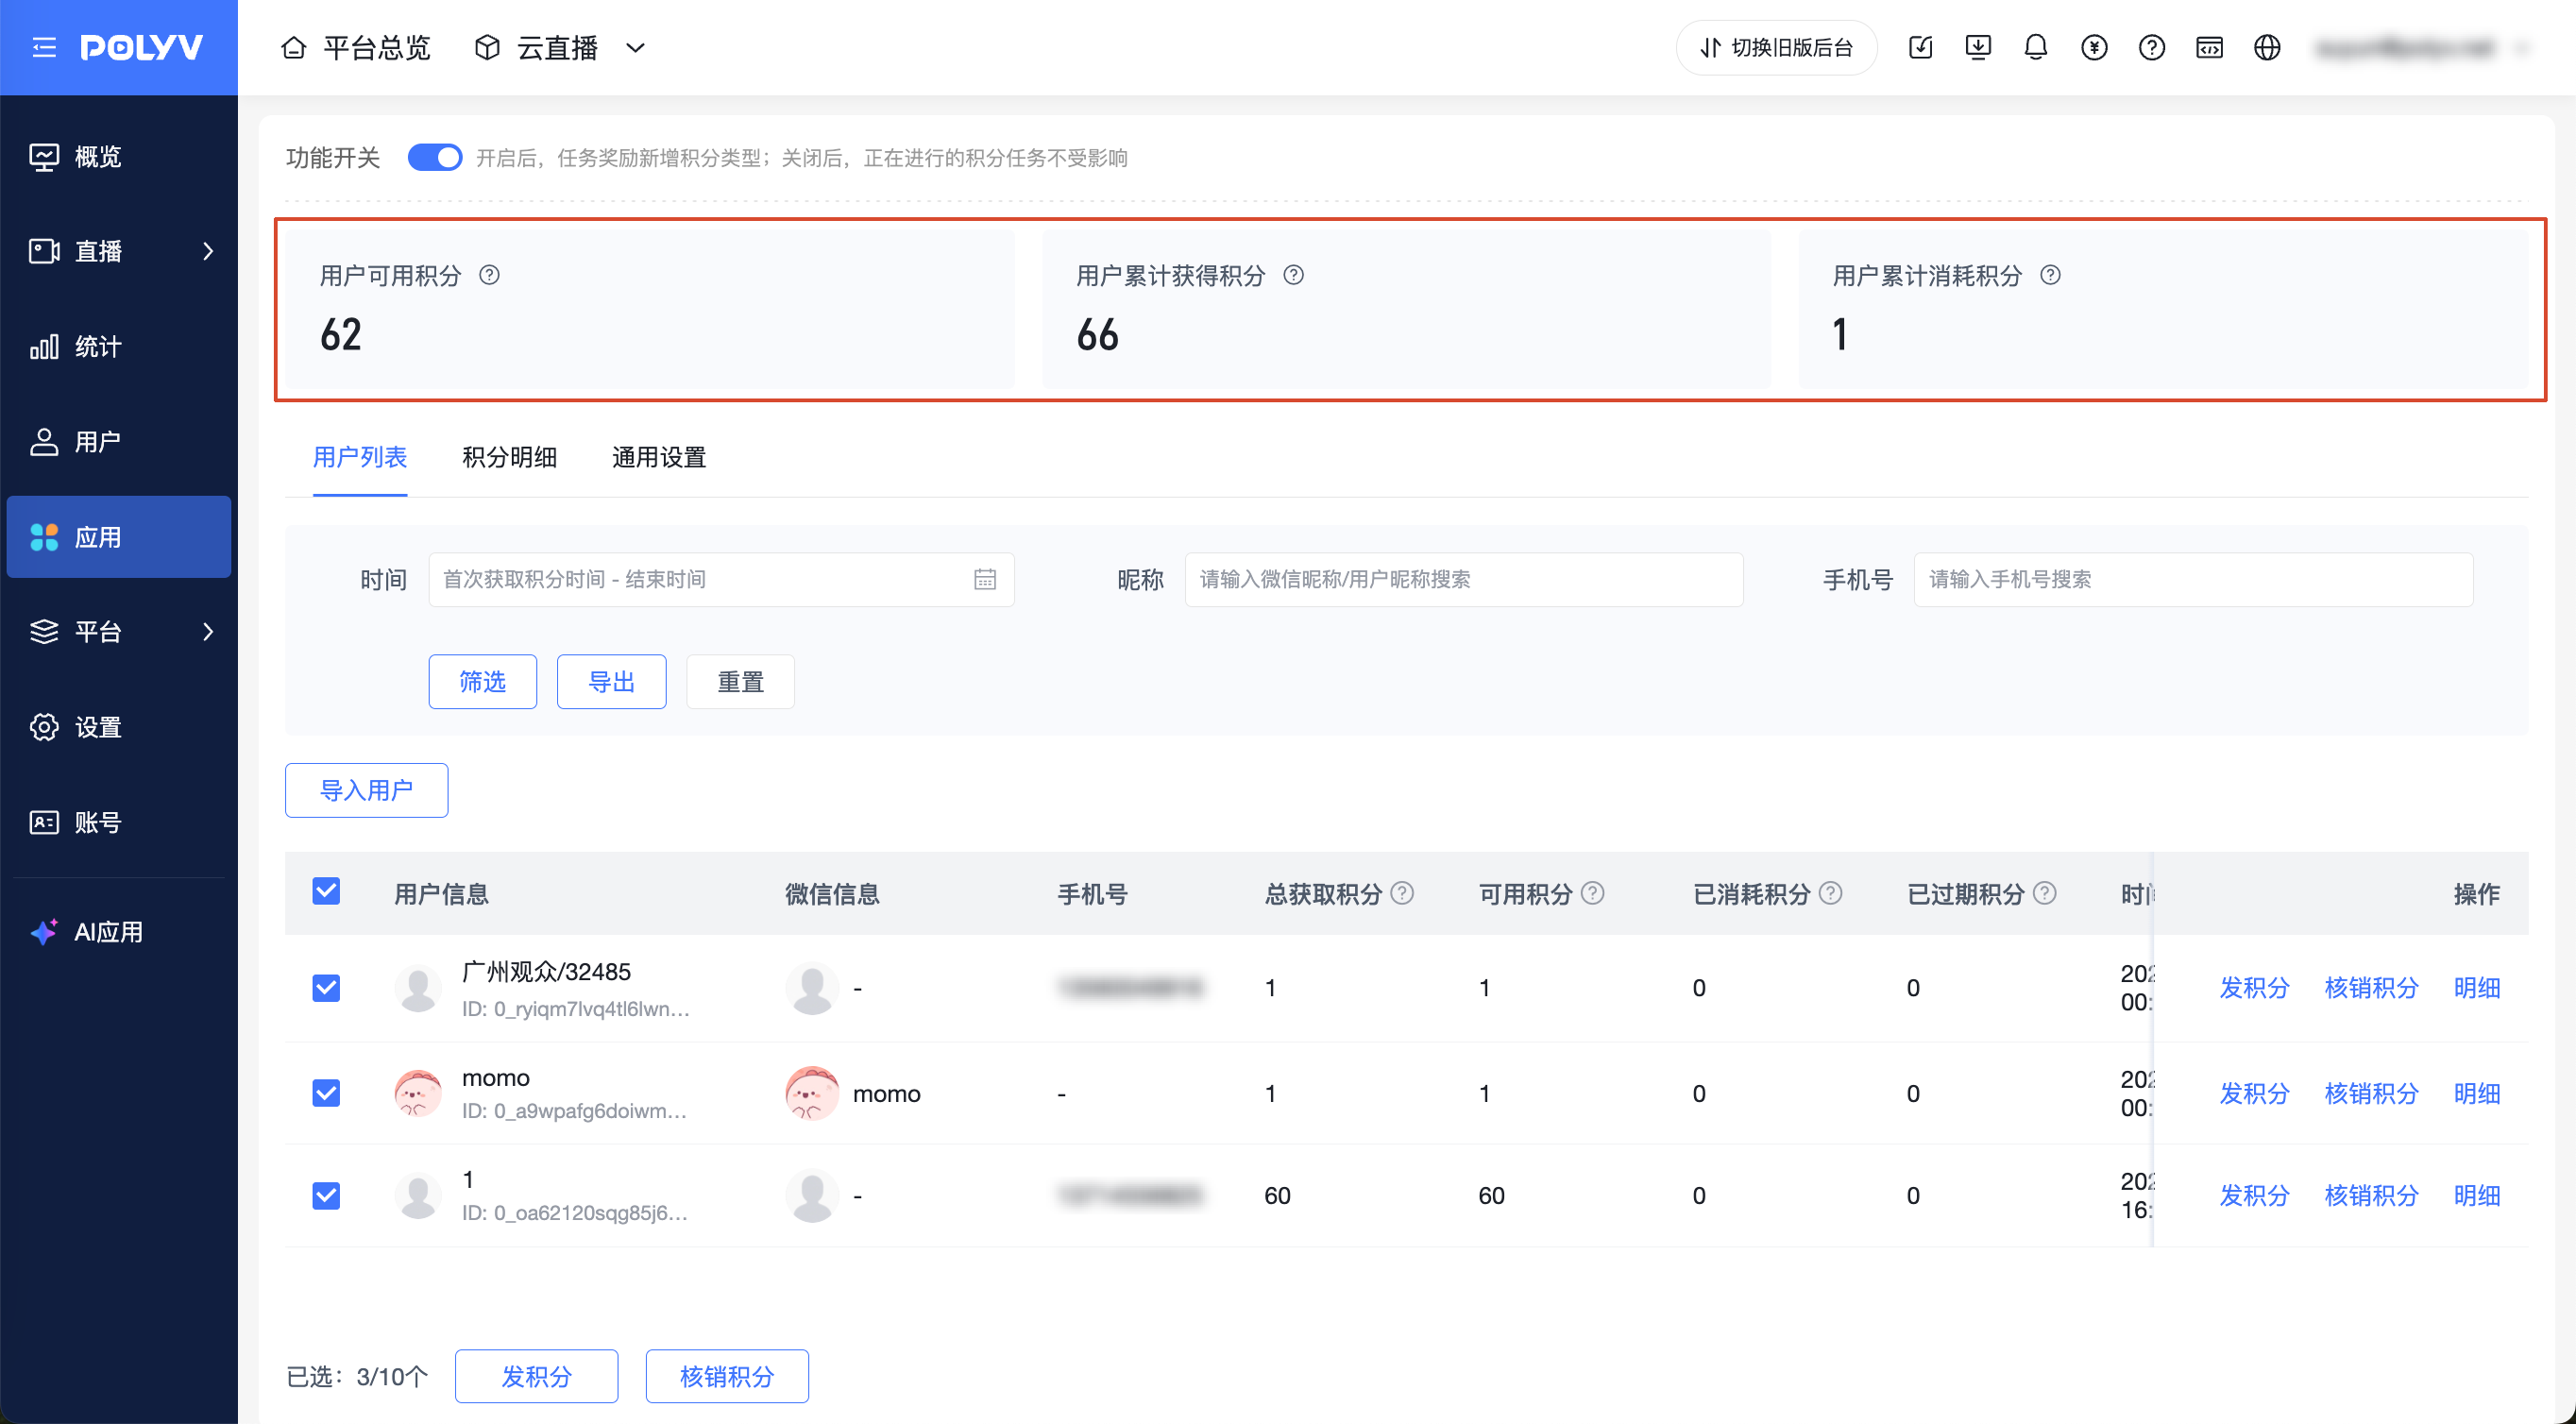Viewport: 2576px width, 1424px height.
Task: Show help for 用户累计消耗积分
Action: tap(2050, 275)
